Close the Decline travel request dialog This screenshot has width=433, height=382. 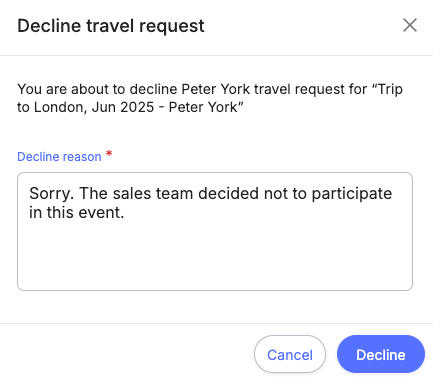coord(410,25)
